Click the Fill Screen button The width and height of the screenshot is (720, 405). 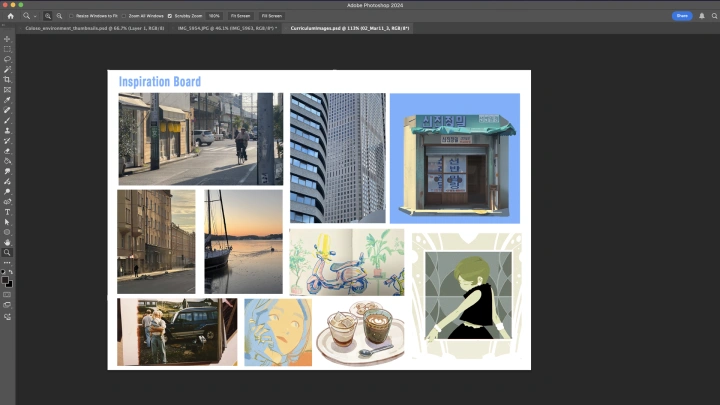tap(272, 16)
